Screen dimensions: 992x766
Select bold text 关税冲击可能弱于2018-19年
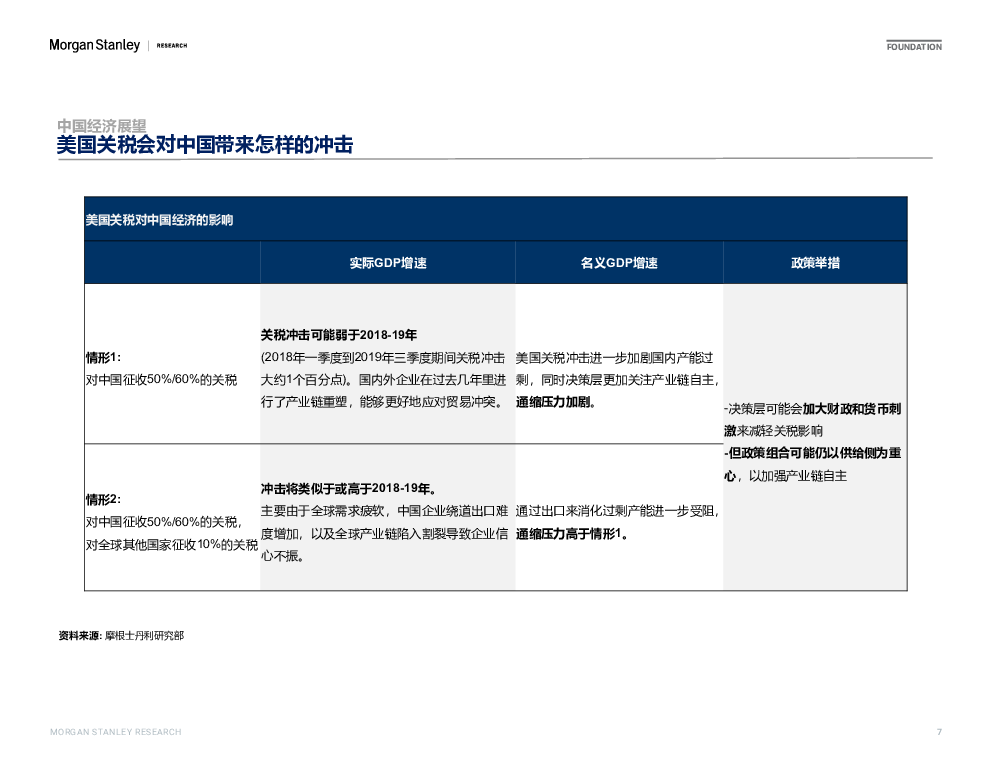pos(338,335)
